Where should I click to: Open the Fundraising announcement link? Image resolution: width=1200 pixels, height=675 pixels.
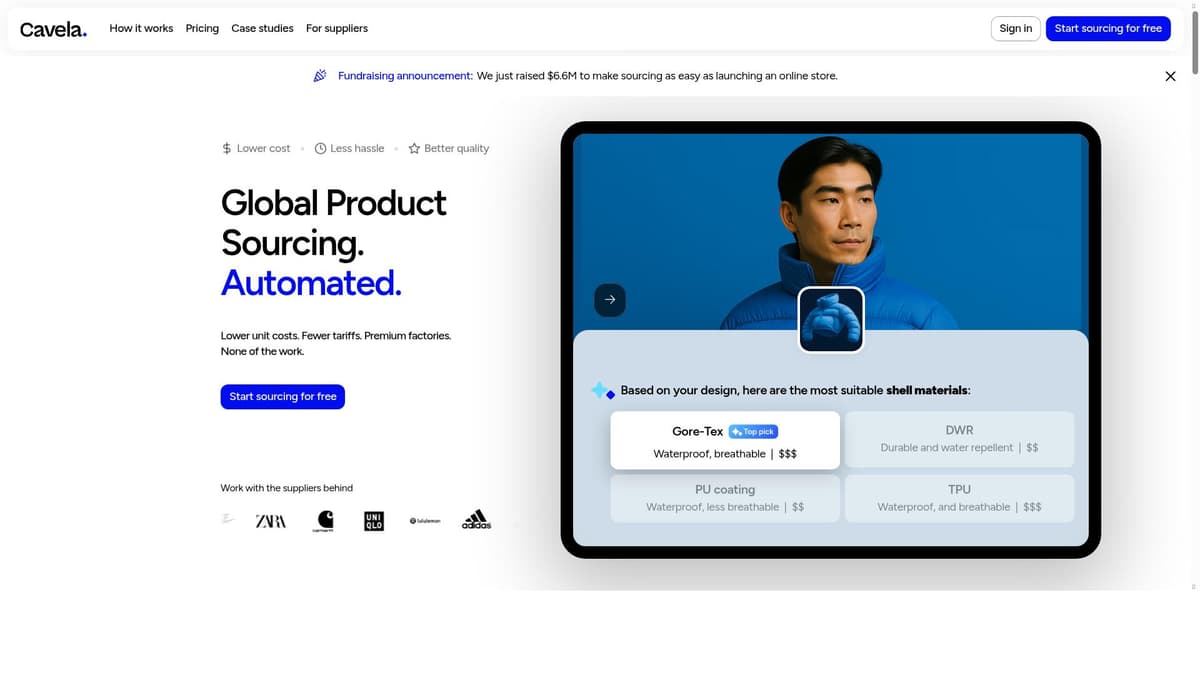pos(405,76)
